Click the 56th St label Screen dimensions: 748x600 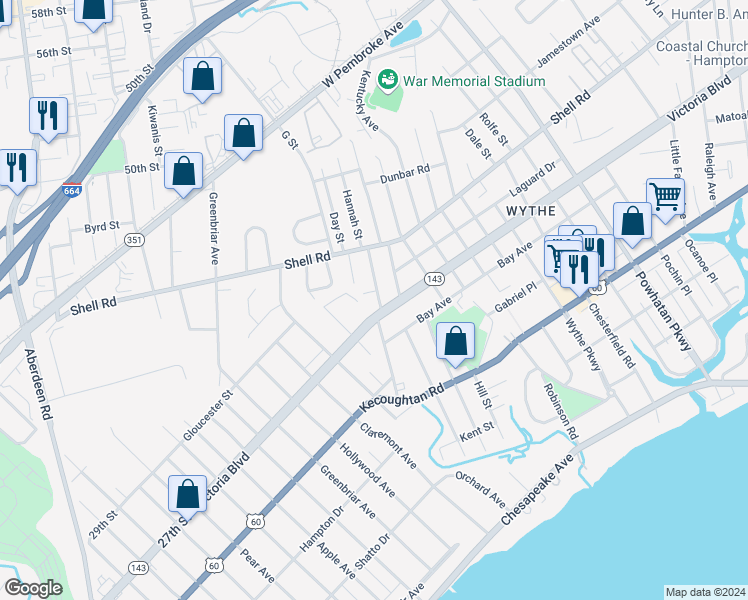coord(54,52)
